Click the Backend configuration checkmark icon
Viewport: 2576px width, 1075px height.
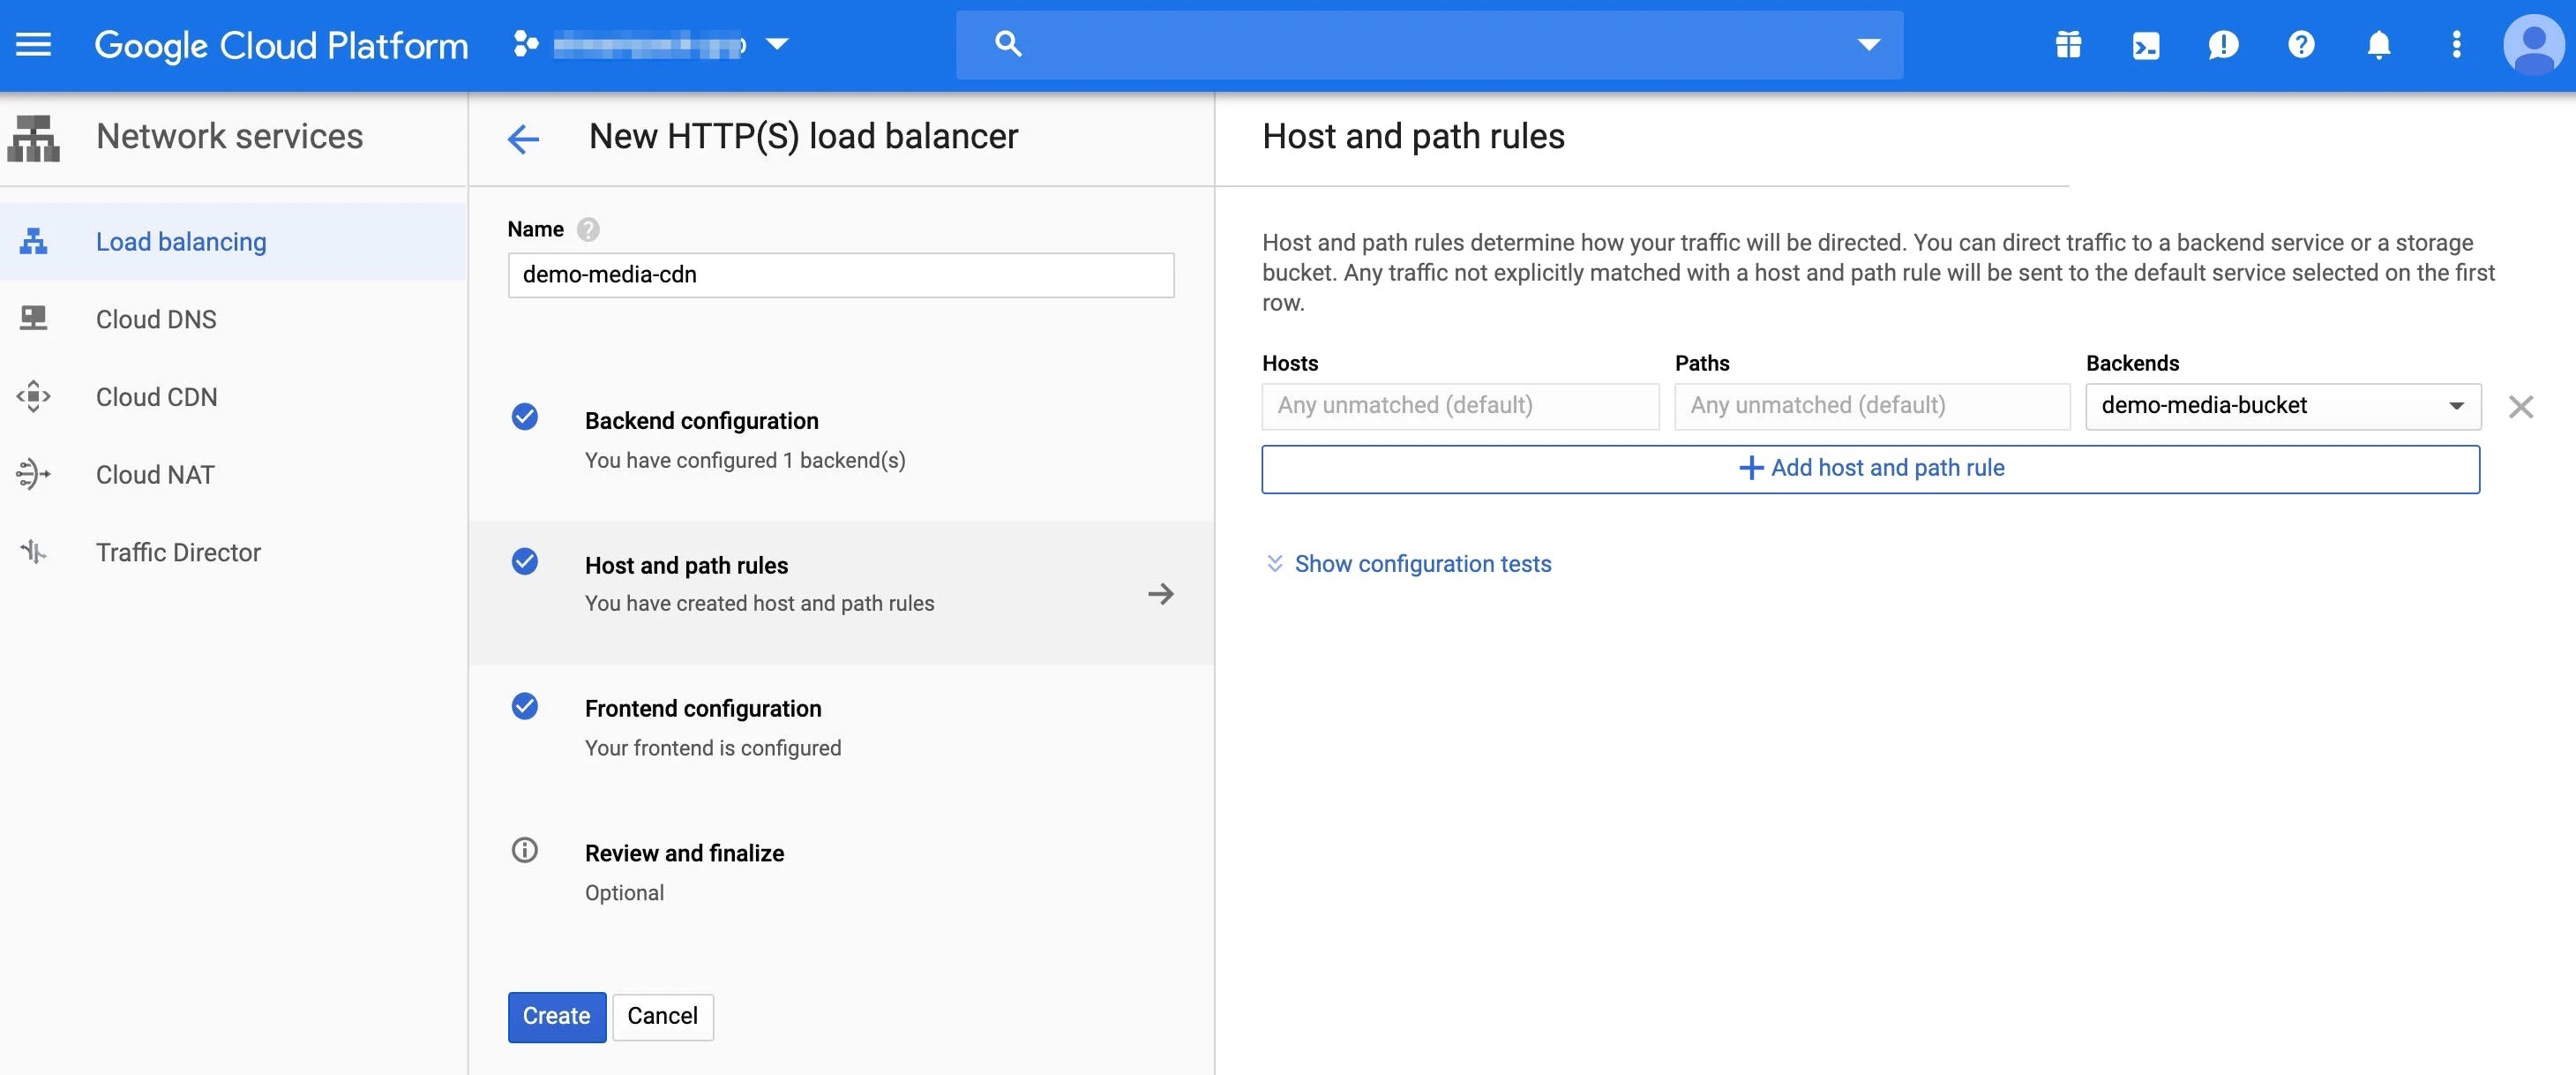tap(524, 417)
